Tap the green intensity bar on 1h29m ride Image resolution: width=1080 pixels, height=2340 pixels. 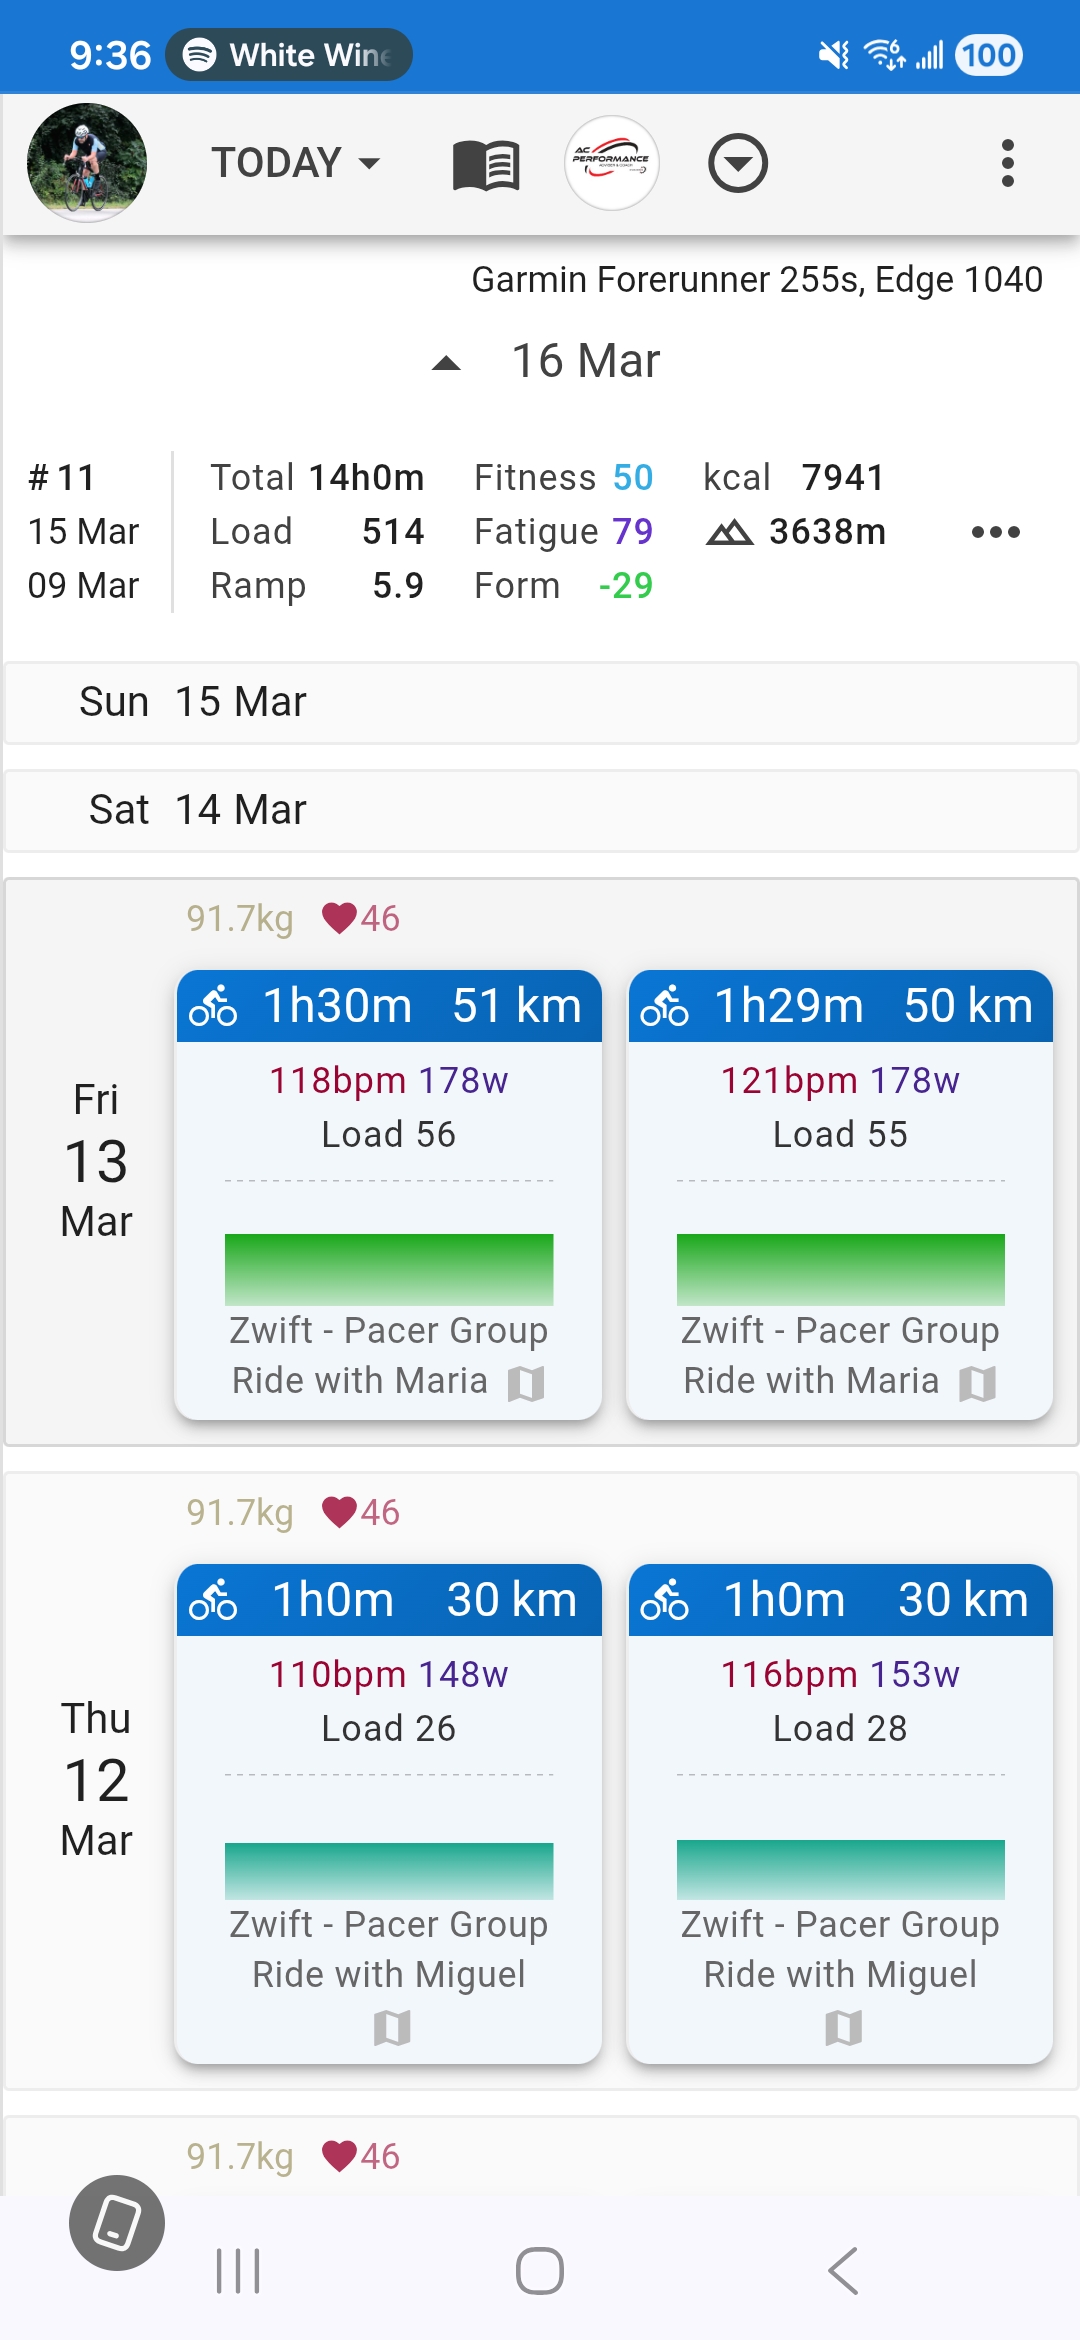point(840,1269)
